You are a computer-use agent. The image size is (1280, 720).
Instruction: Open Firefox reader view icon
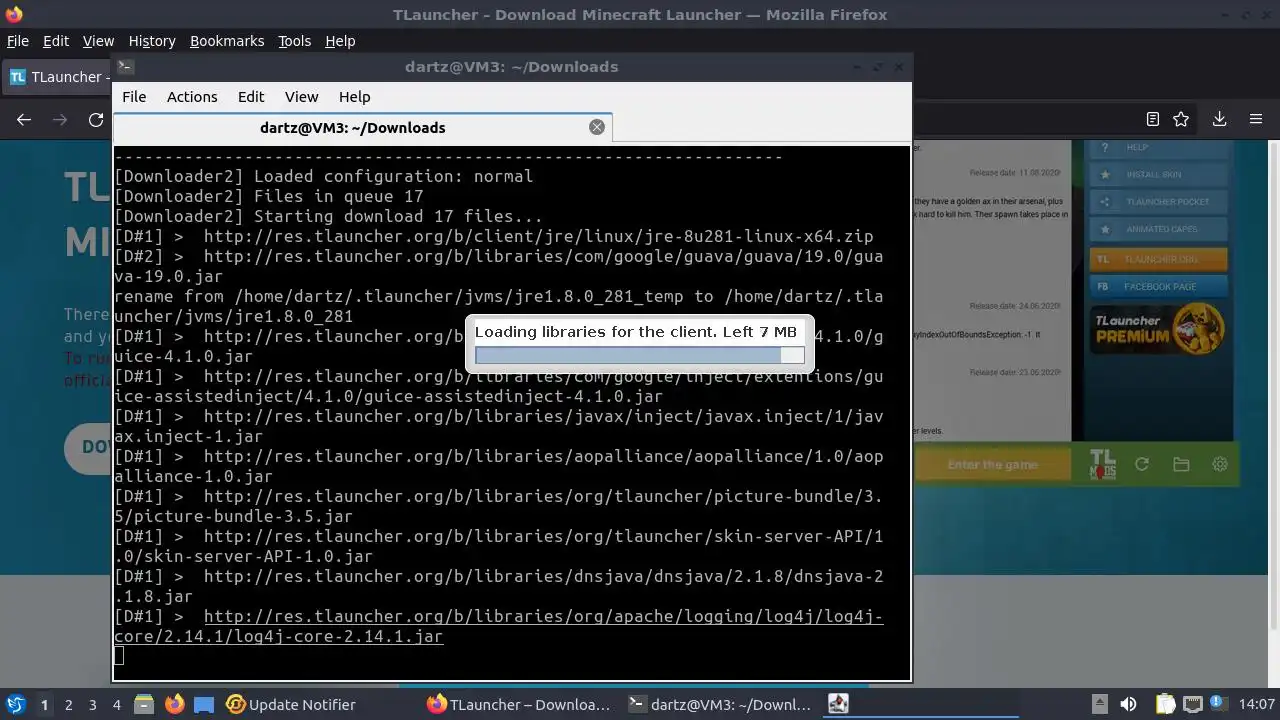click(x=1152, y=119)
